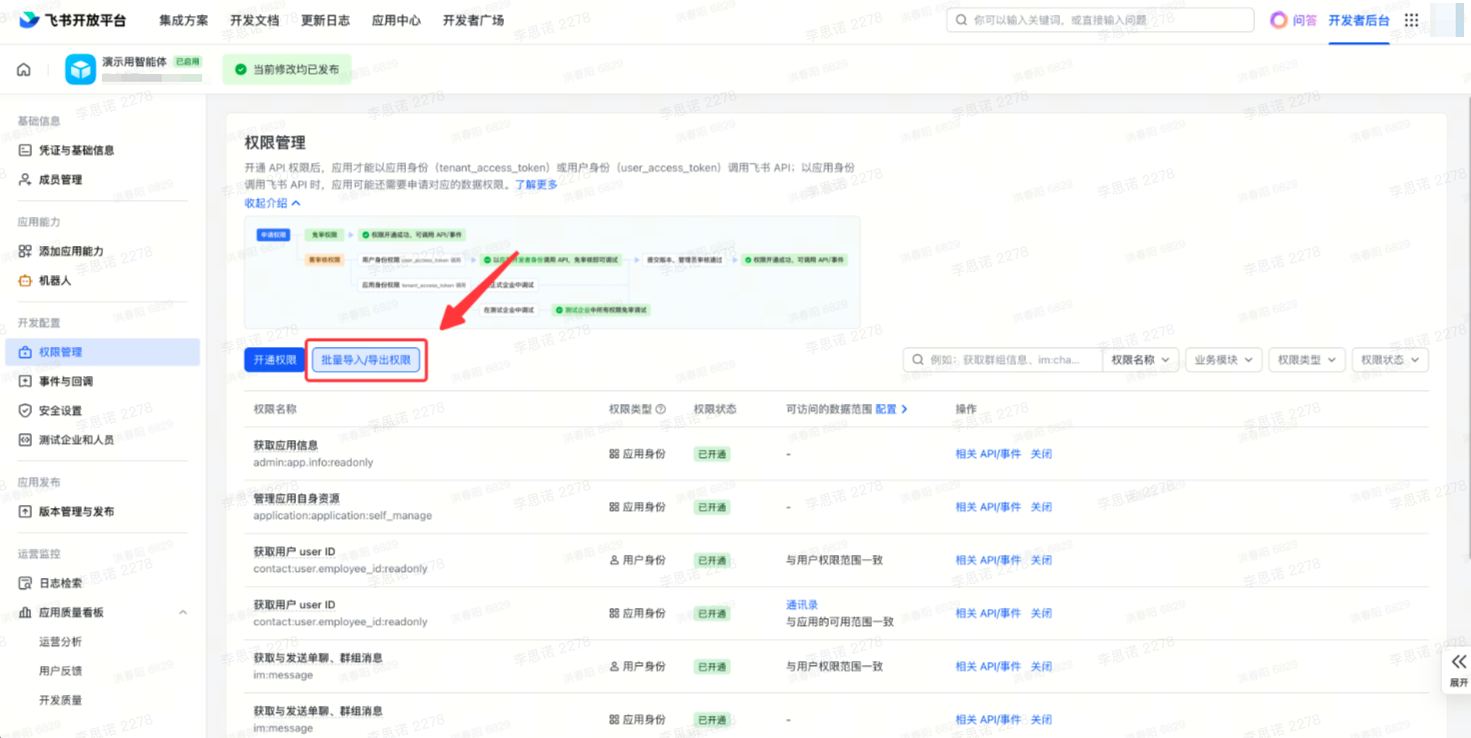Screen dimensions: 1471x738
Task: Click the 测试企业和人员 sidebar icon
Action: 25,440
